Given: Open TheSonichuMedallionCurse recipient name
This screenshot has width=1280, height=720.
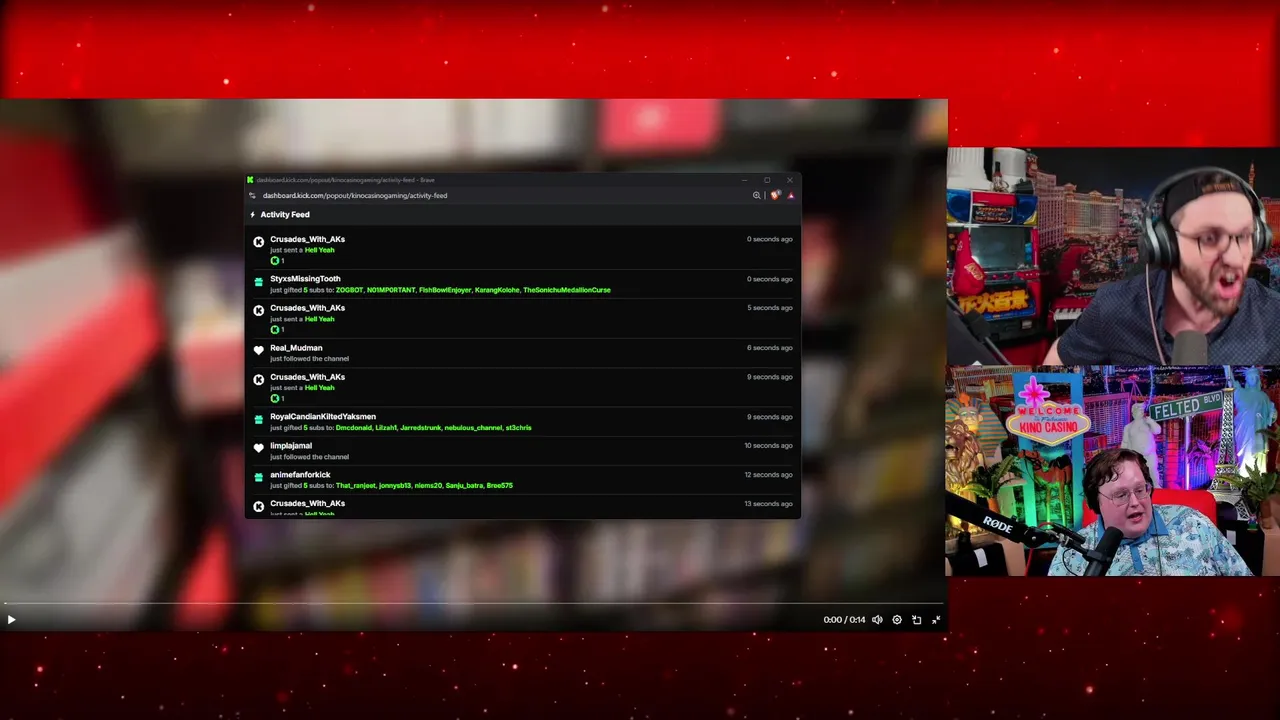Looking at the screenshot, I should pos(567,290).
